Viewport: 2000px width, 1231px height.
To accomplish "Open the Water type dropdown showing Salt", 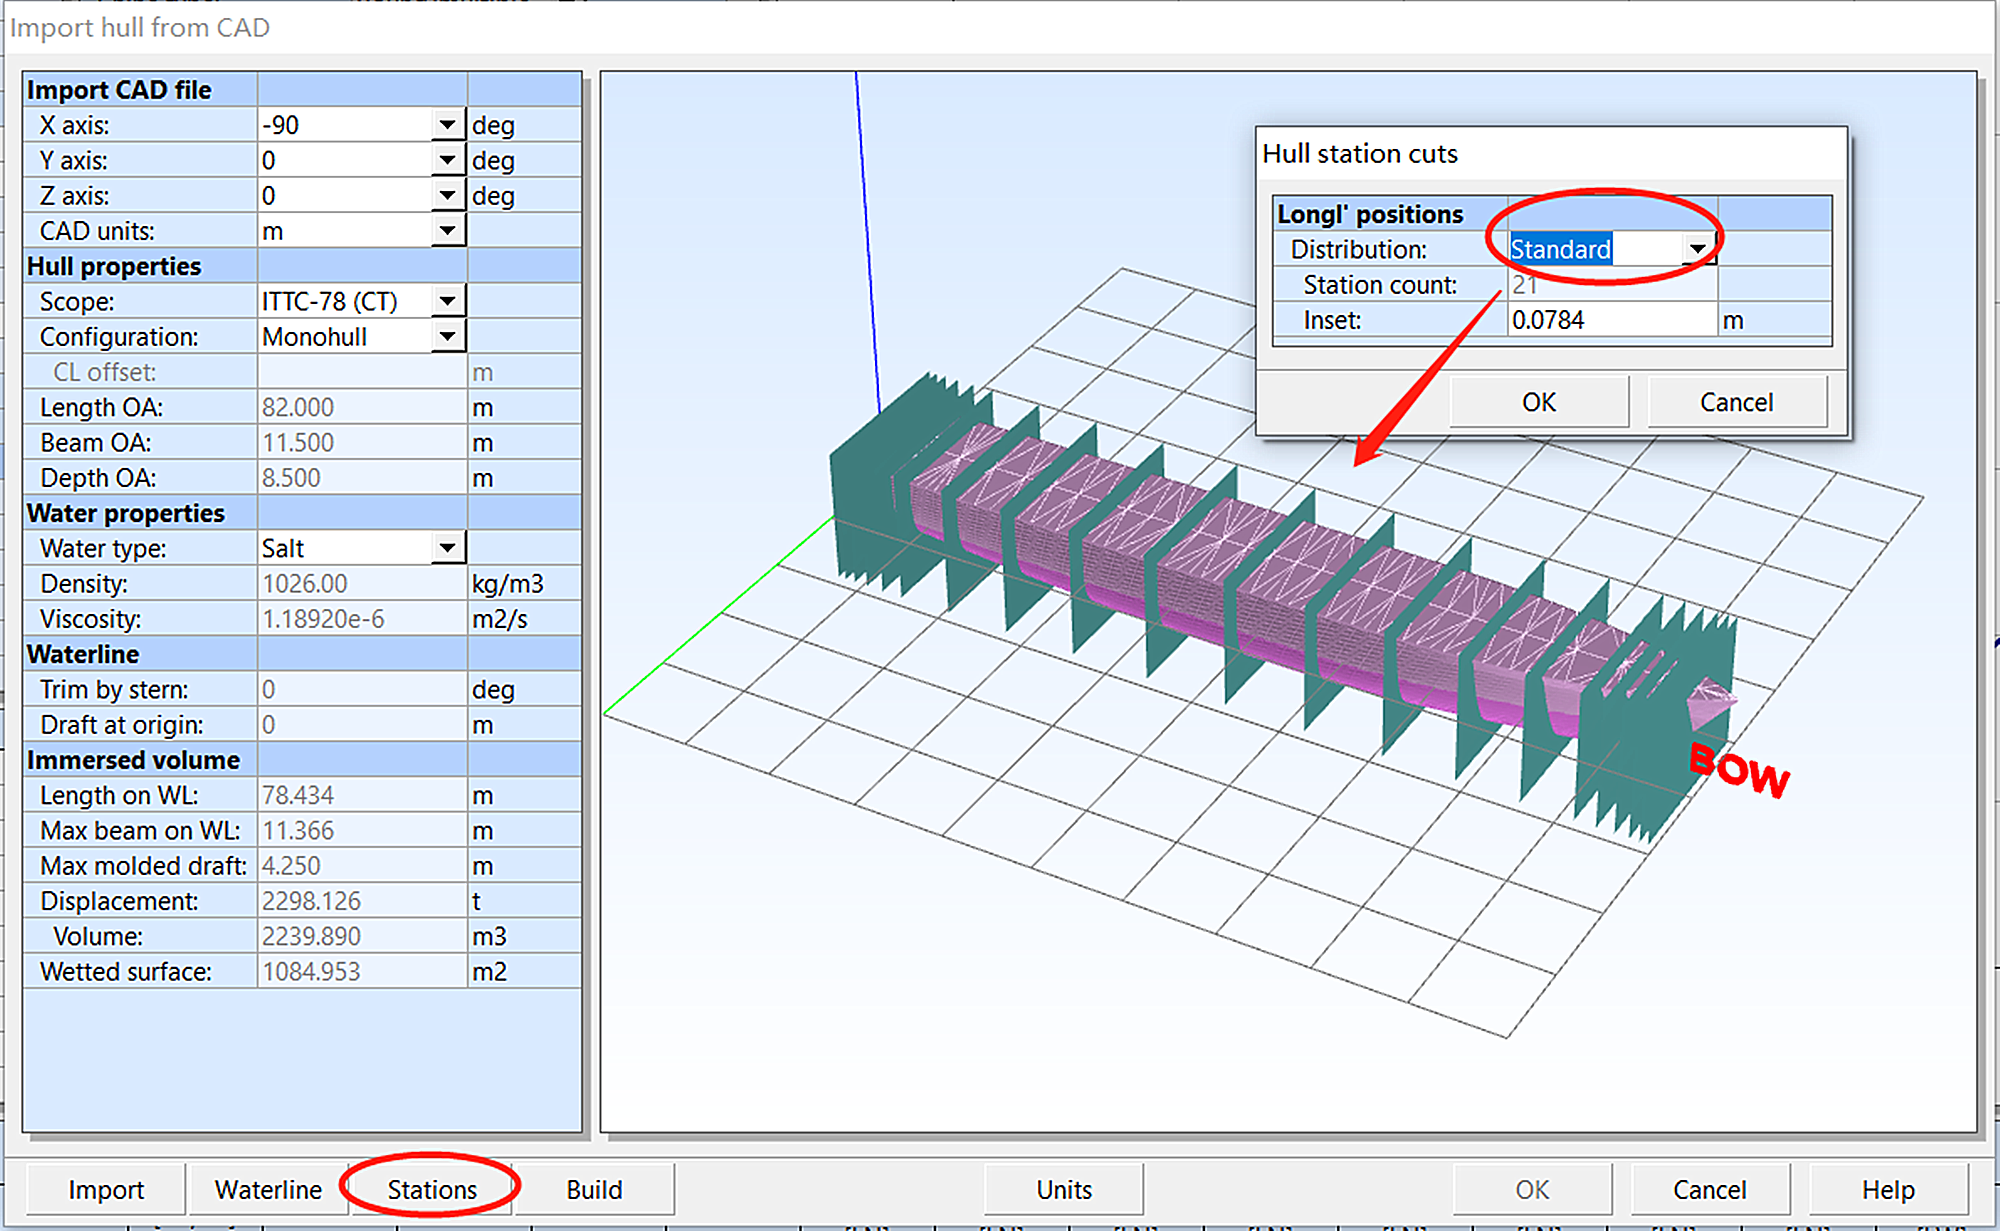I will click(449, 547).
